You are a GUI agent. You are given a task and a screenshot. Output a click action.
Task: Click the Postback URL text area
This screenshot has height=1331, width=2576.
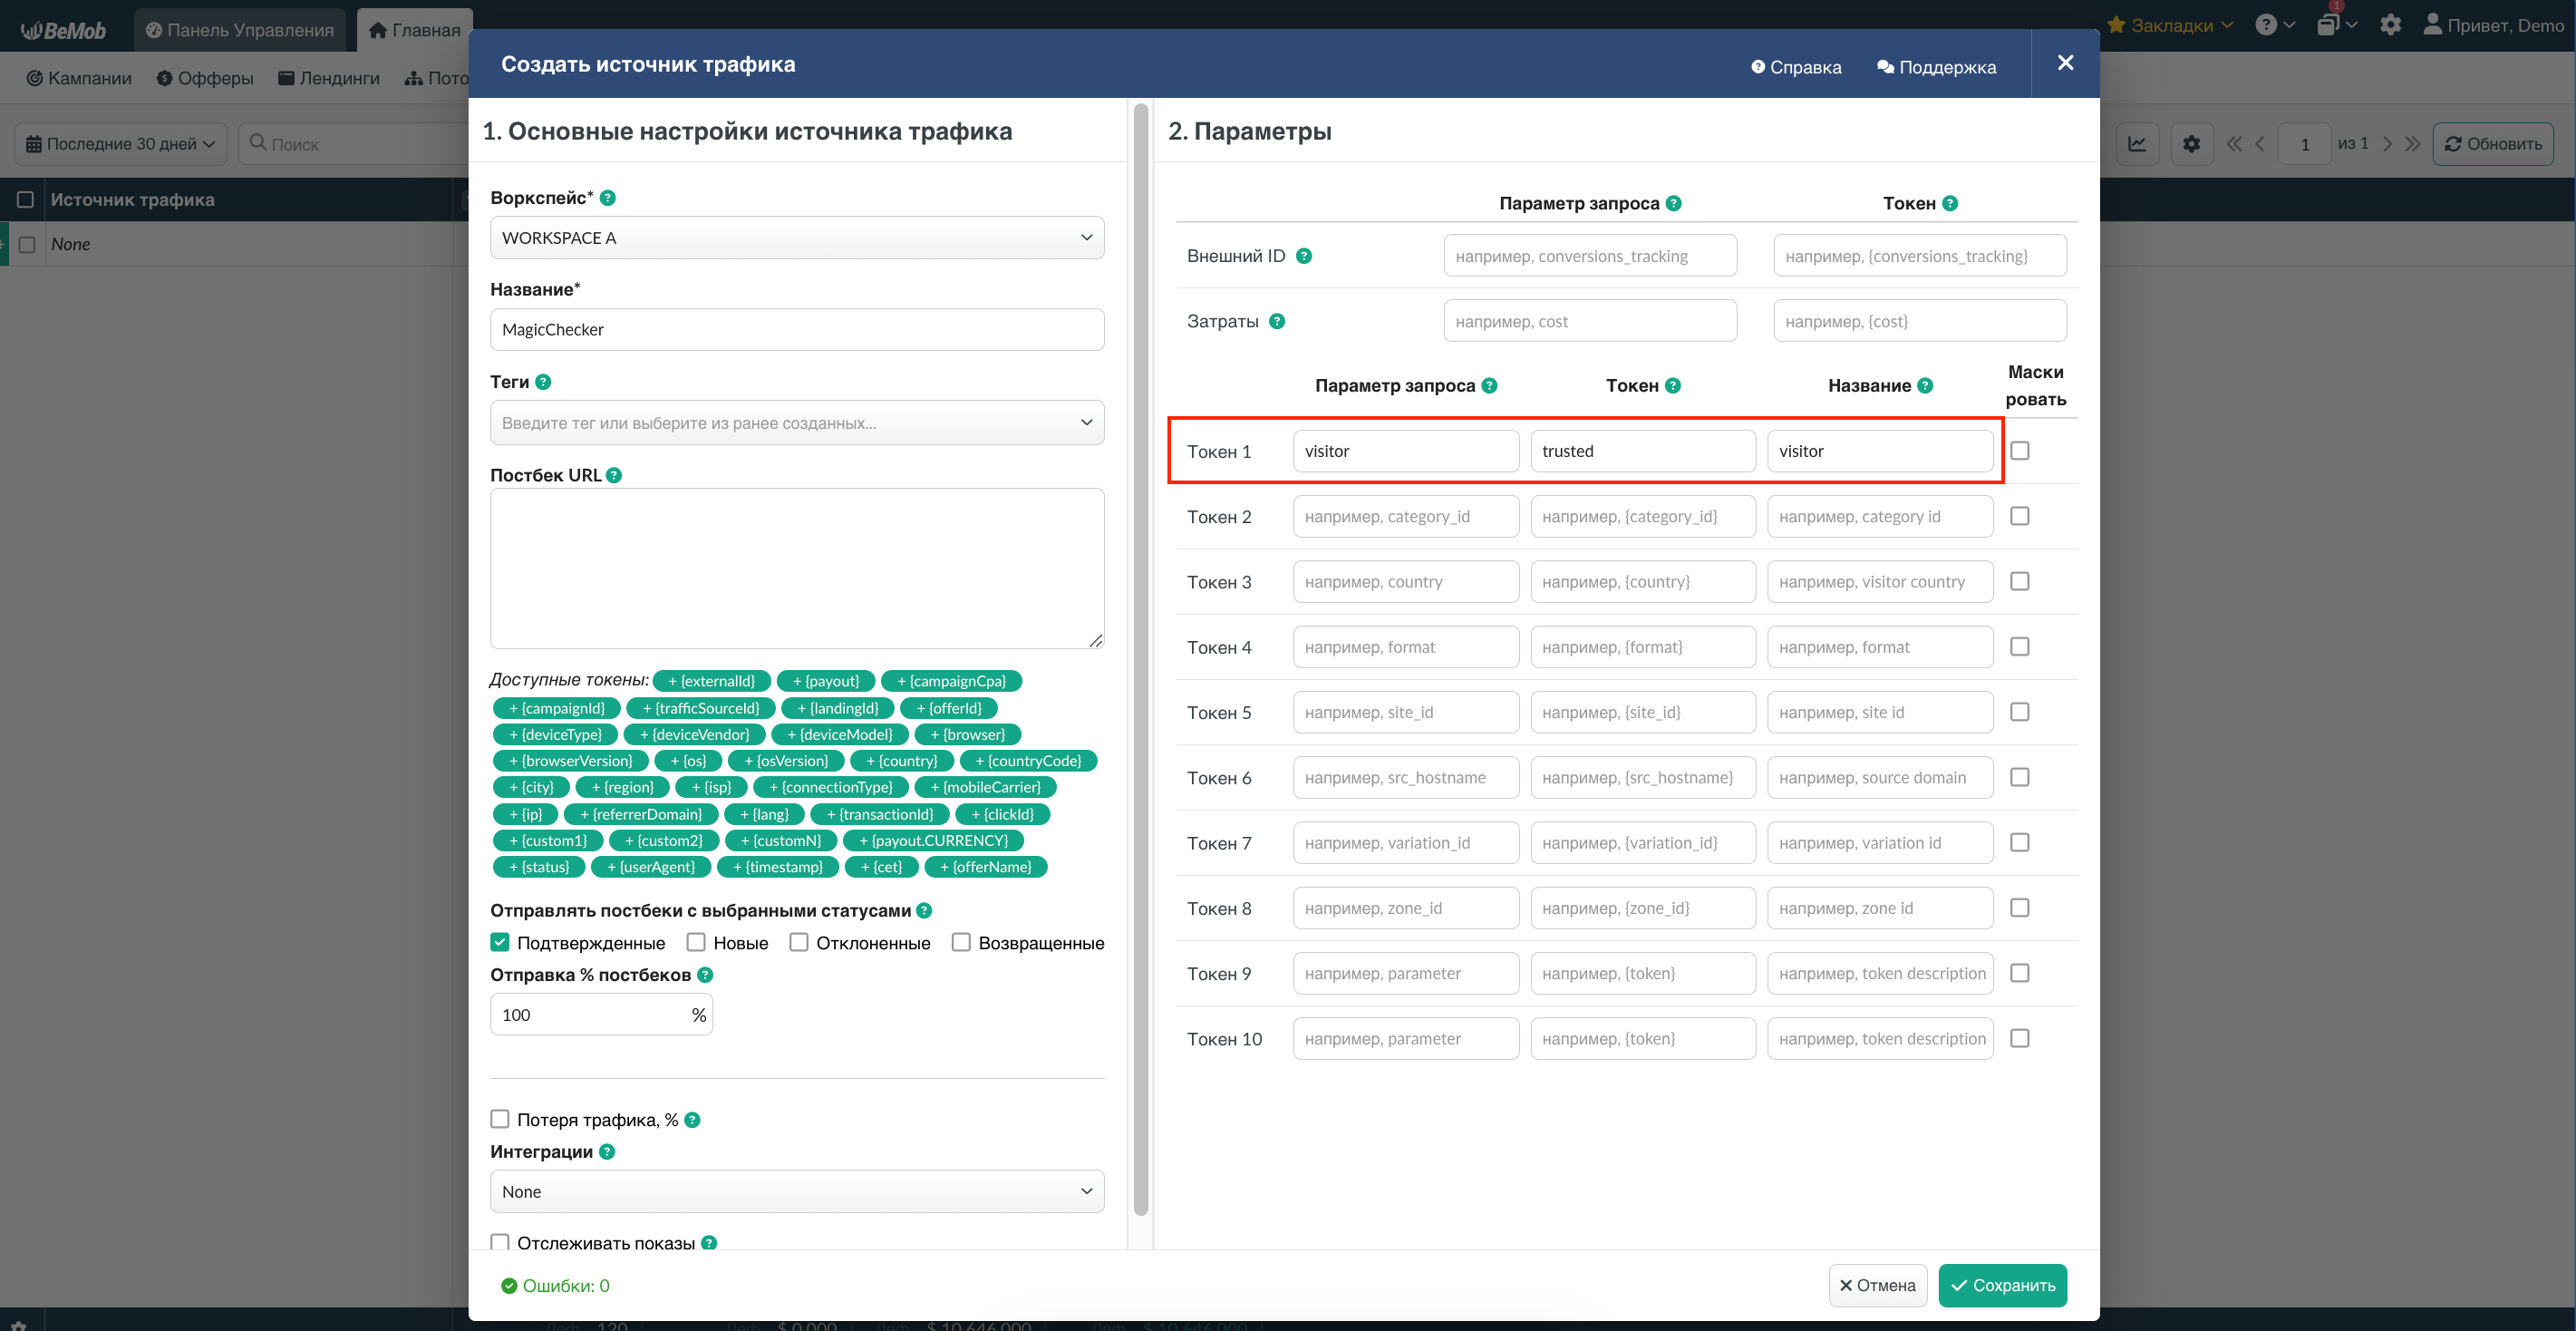click(797, 568)
